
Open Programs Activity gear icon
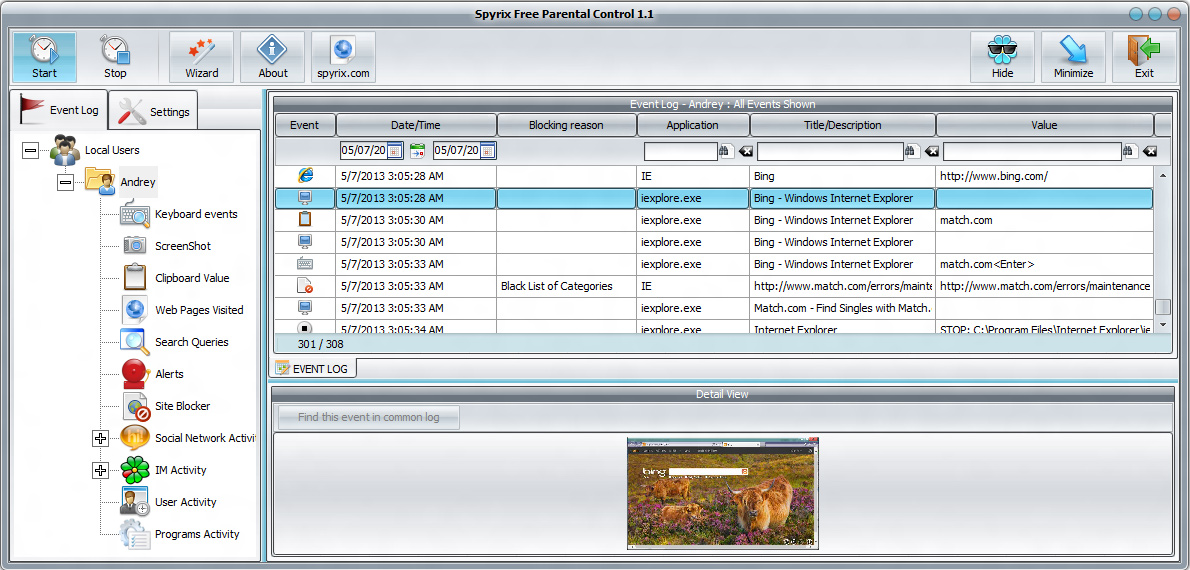pos(135,534)
